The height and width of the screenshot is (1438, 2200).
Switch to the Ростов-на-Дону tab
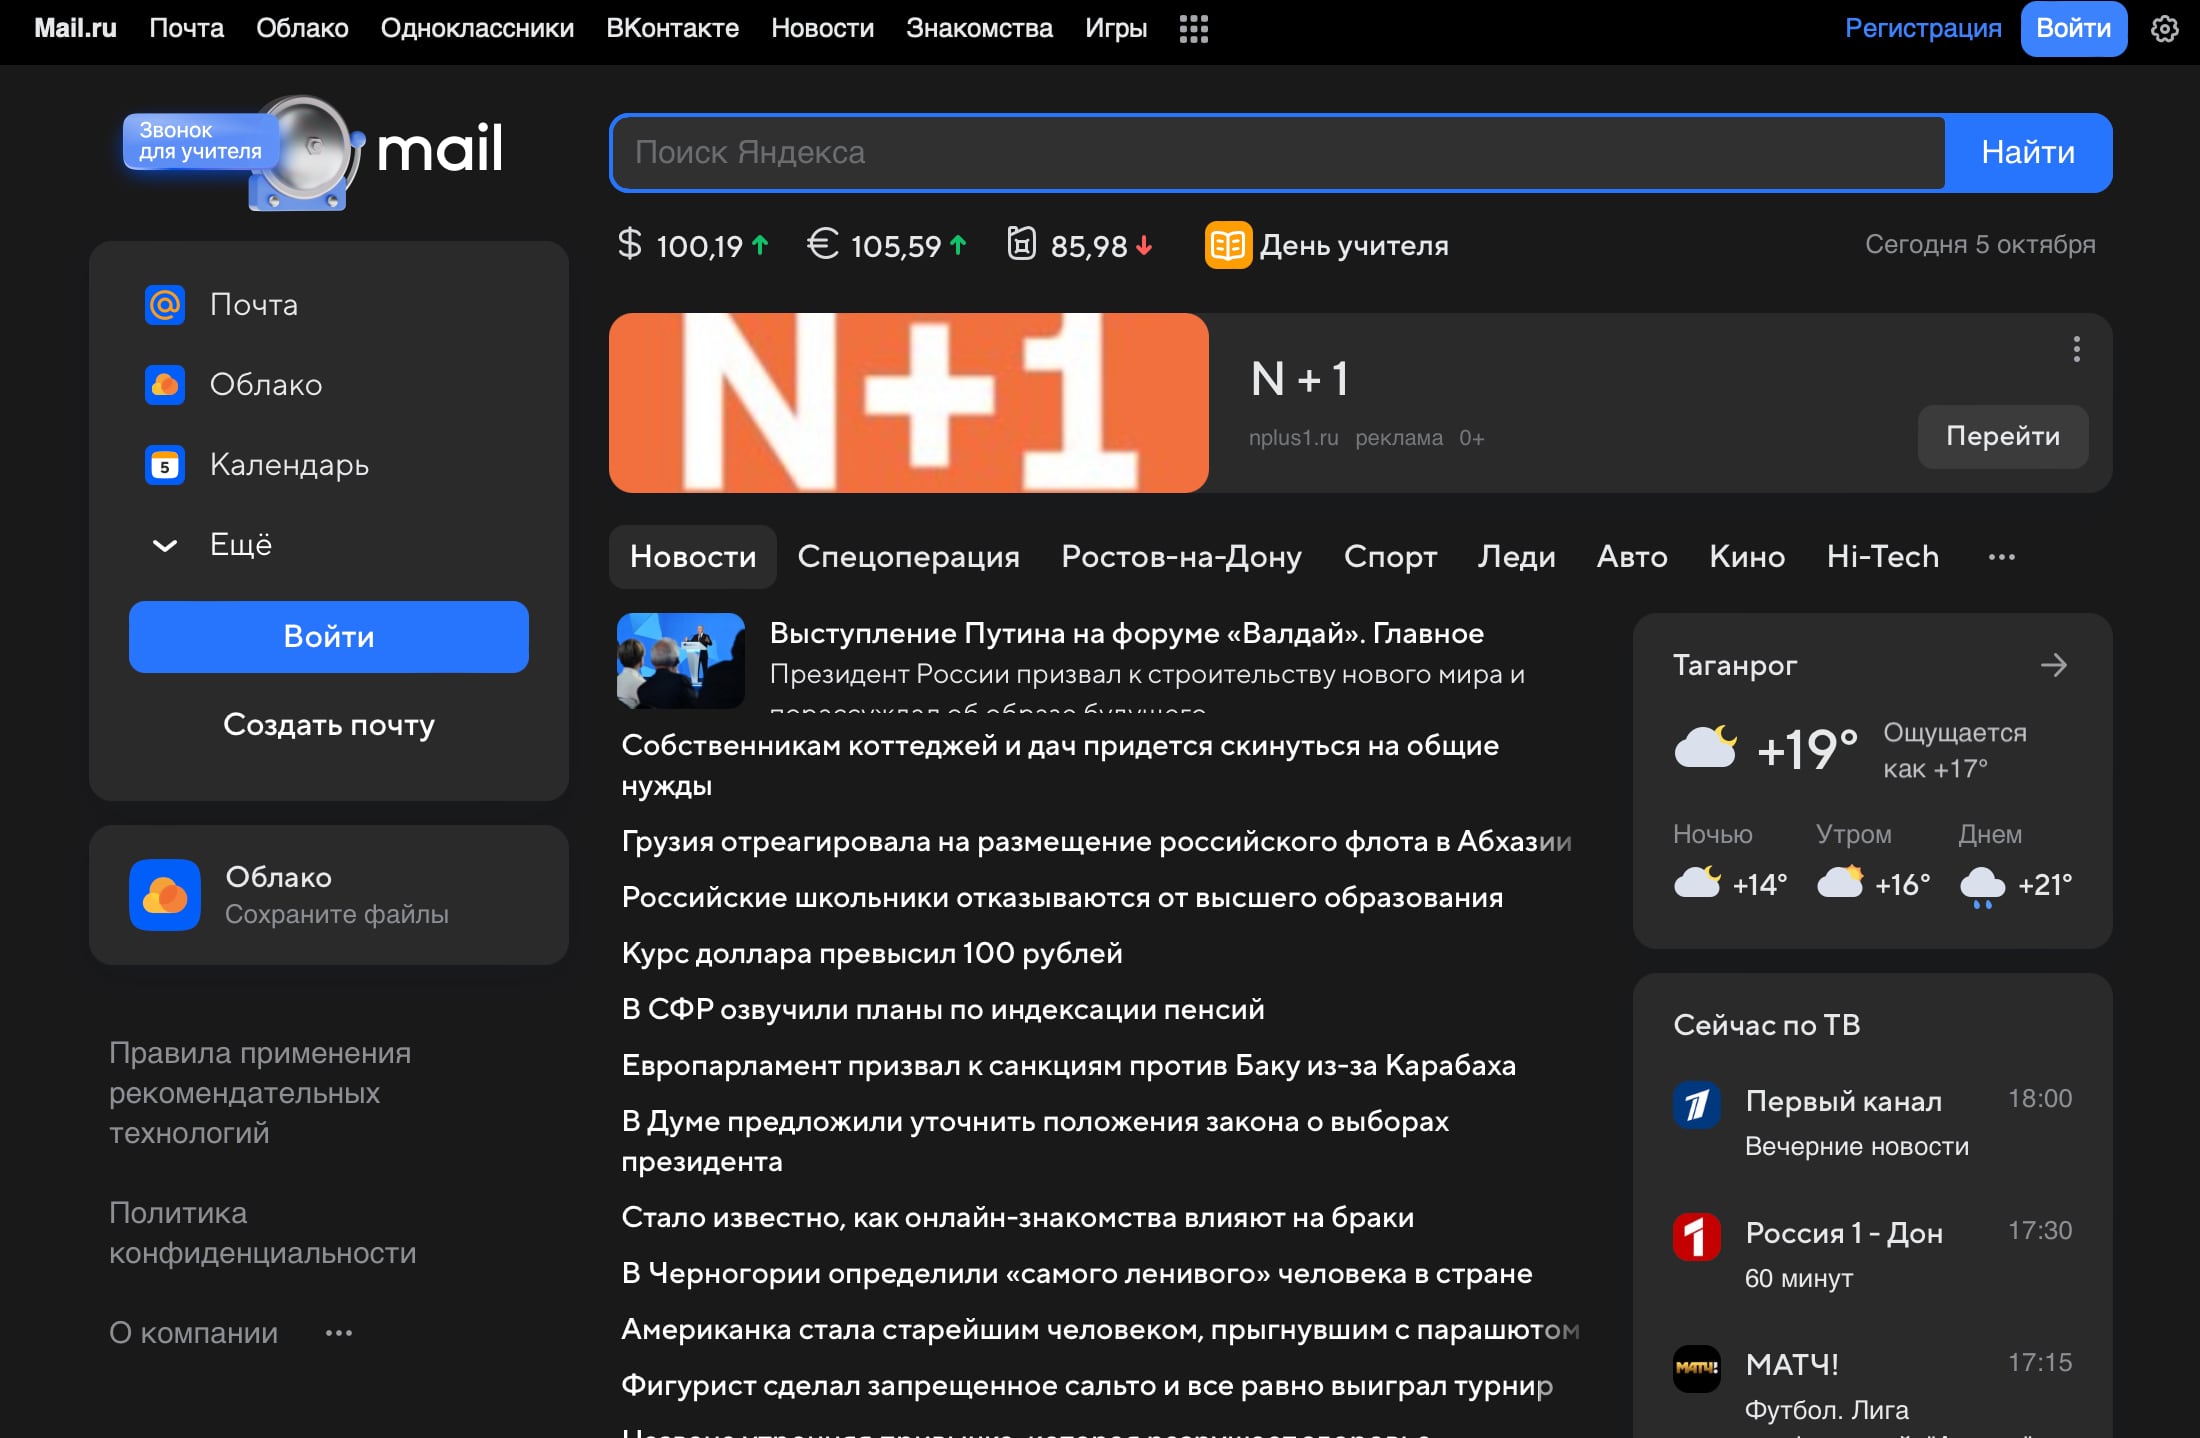coord(1181,557)
